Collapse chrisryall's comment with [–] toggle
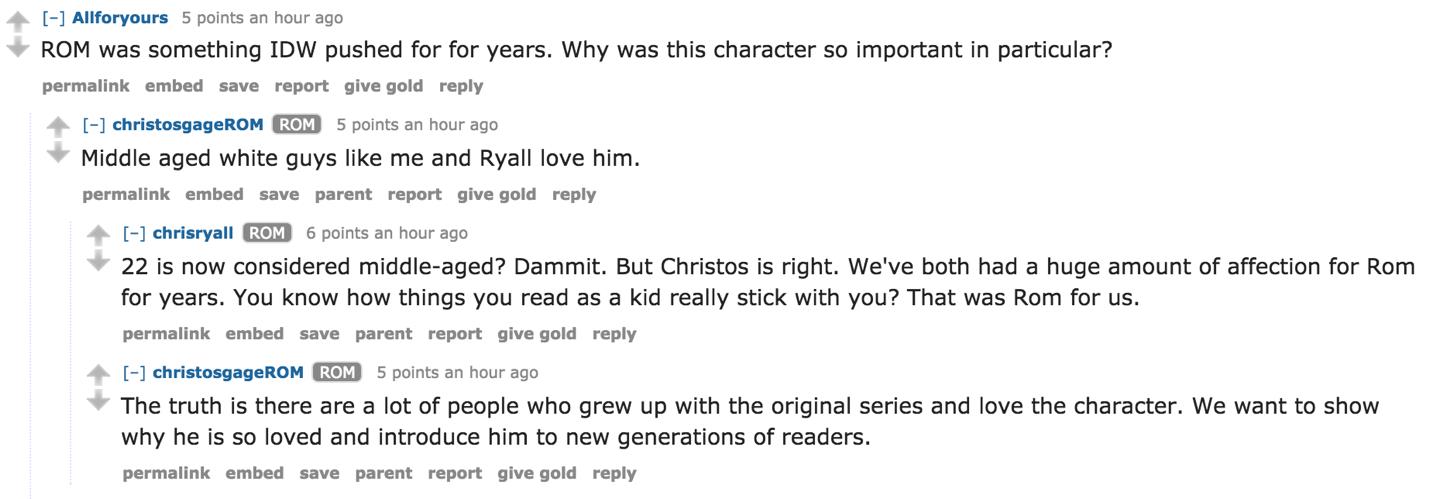This screenshot has width=1430, height=499. (134, 233)
